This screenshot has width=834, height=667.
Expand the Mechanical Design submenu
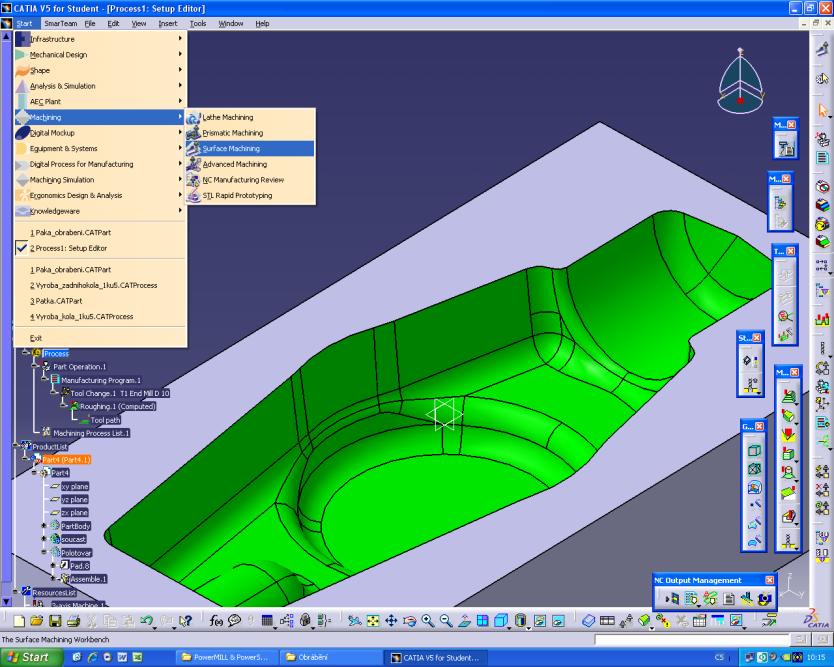click(100, 55)
